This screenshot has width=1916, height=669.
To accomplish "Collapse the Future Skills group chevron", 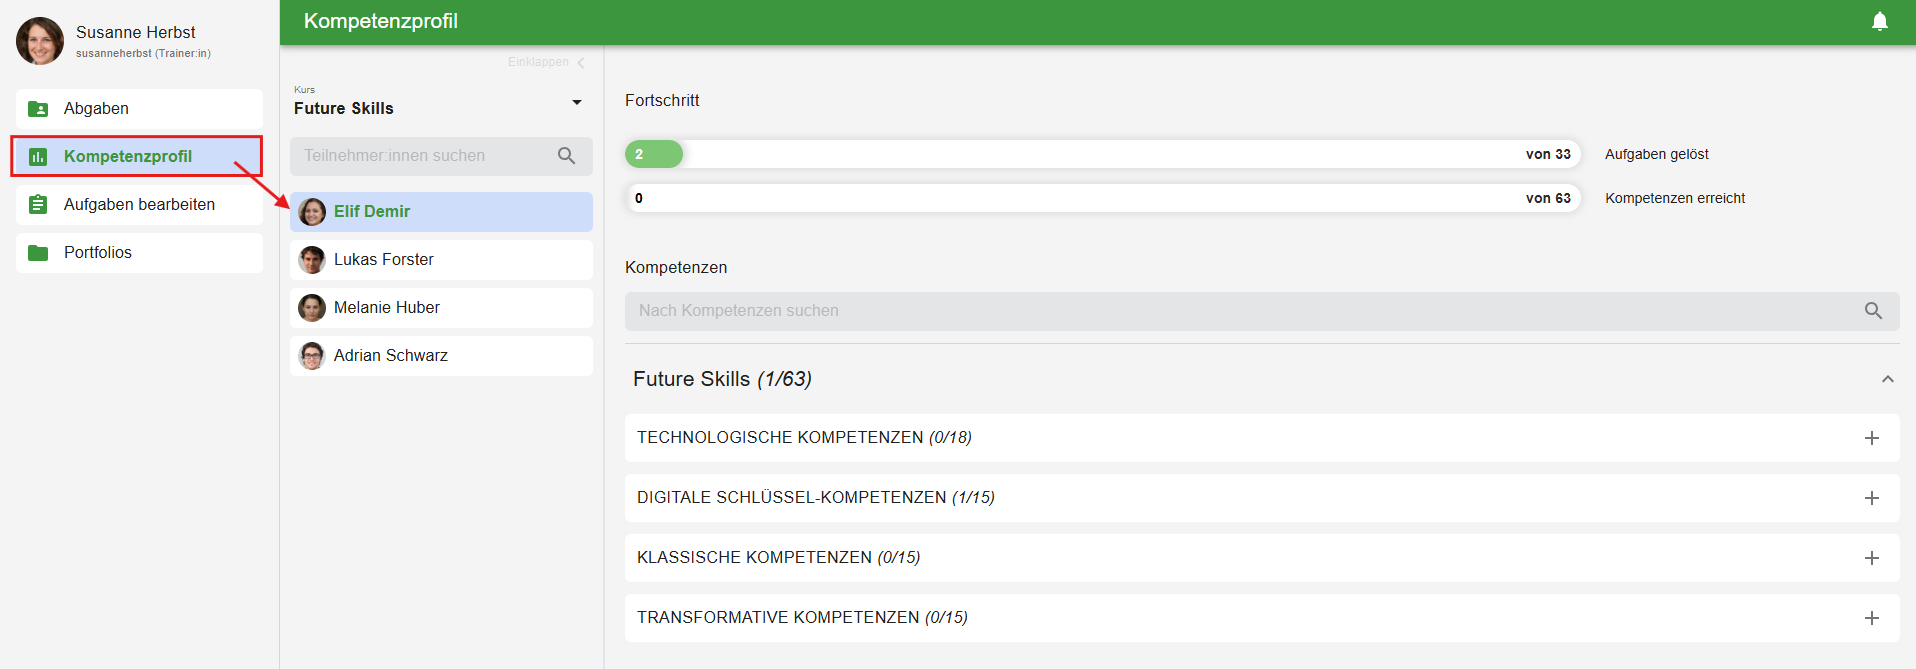I will 1887,379.
